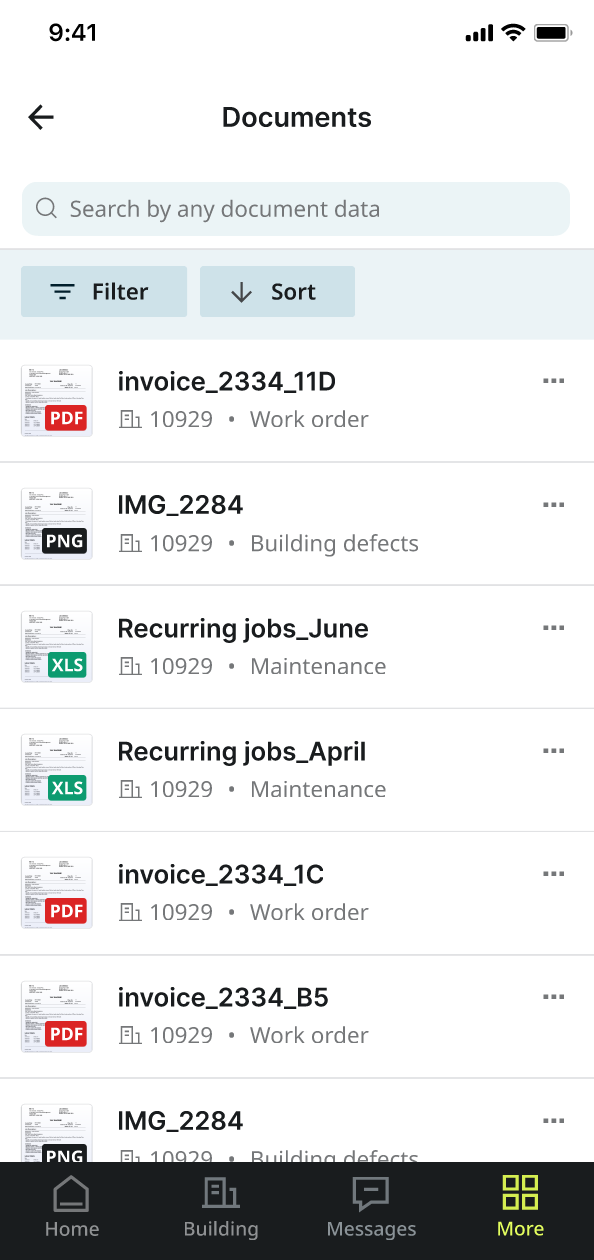This screenshot has height=1260, width=594.
Task: Open more options for invoice_2334_1C
Action: point(553,873)
